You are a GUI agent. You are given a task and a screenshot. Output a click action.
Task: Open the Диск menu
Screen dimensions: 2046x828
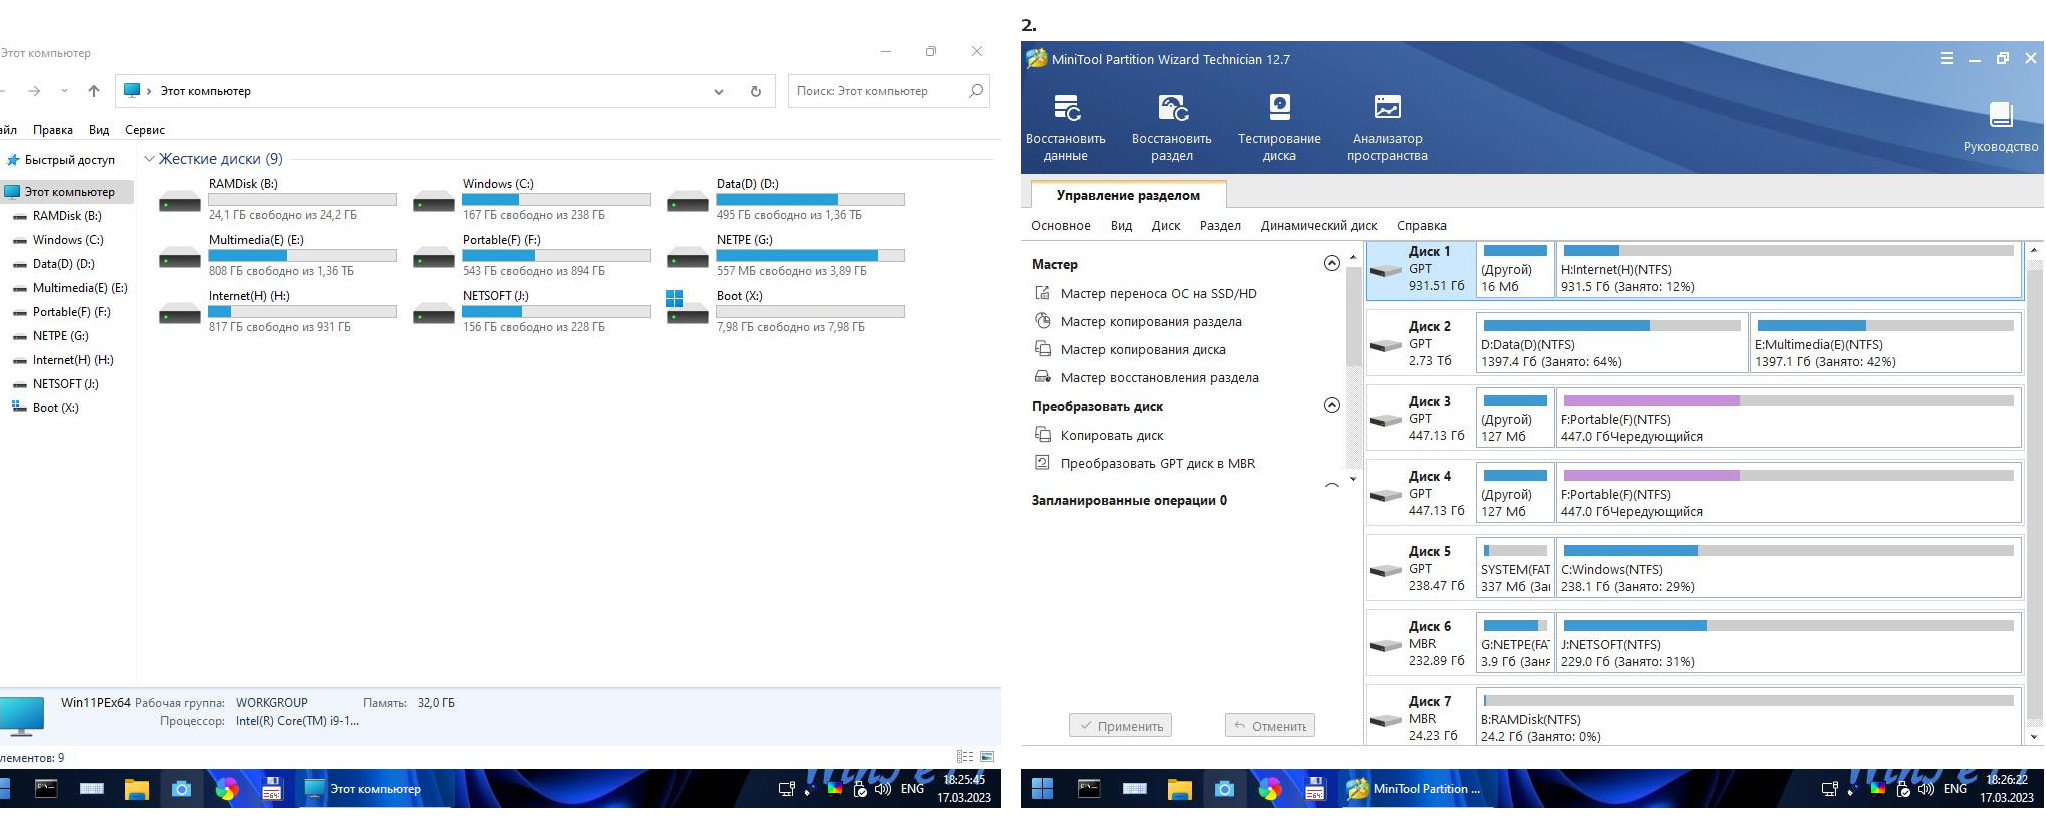(1166, 226)
